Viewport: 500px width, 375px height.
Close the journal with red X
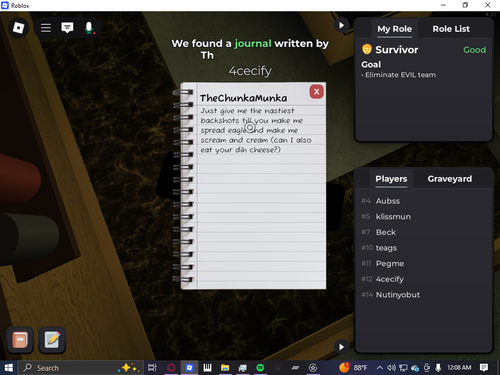(x=317, y=91)
